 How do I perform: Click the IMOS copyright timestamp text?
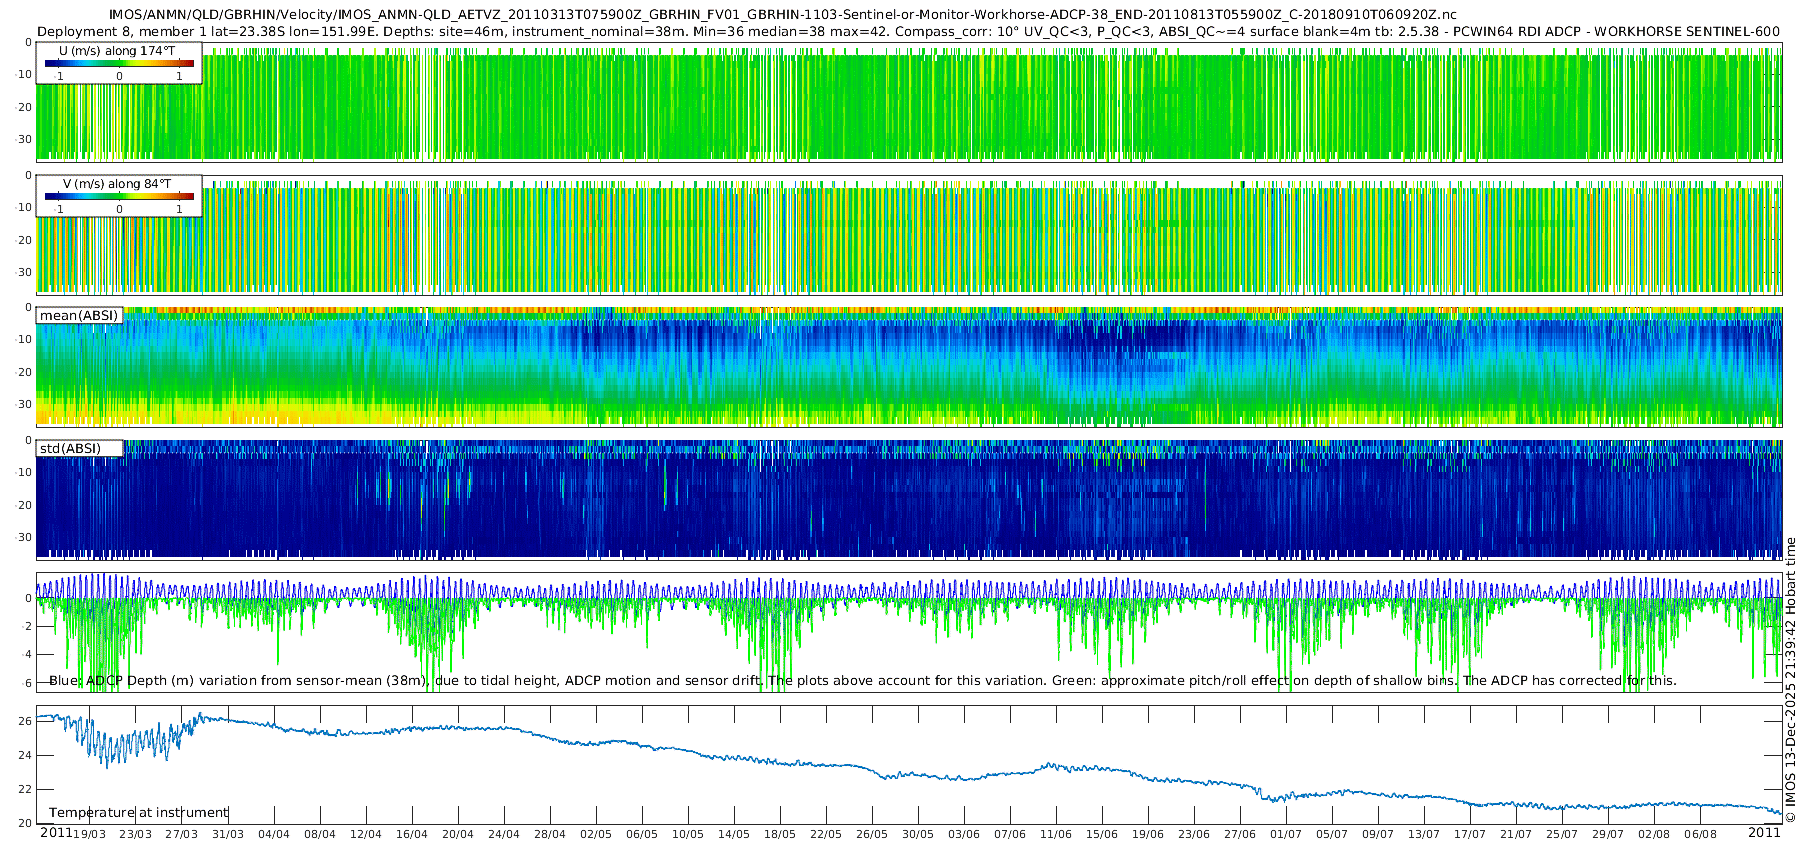tap(1791, 680)
